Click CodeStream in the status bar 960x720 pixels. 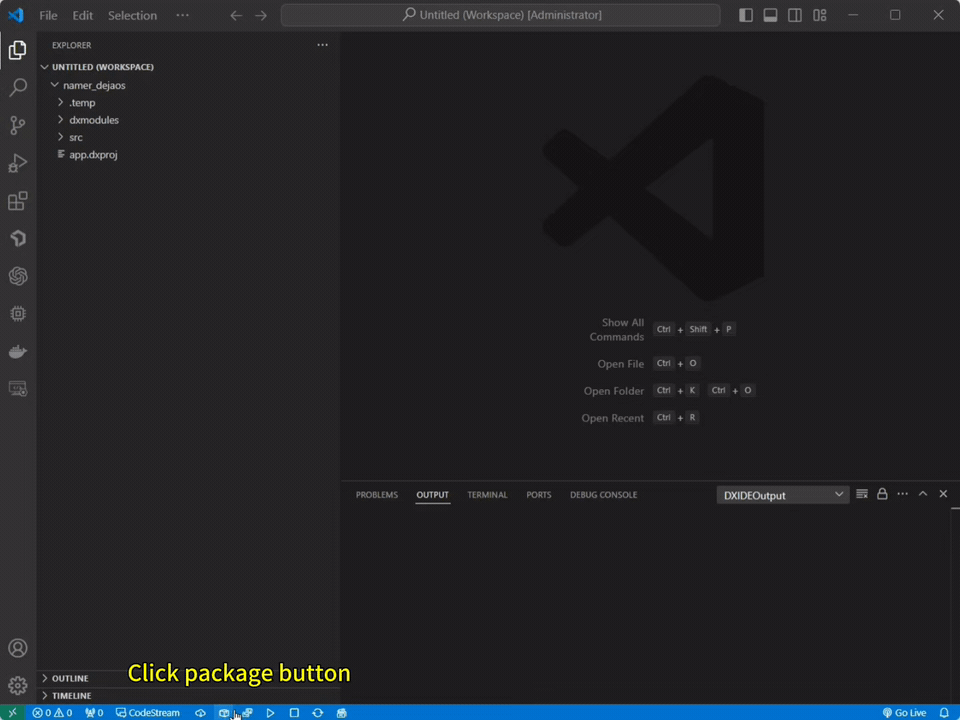[148, 713]
